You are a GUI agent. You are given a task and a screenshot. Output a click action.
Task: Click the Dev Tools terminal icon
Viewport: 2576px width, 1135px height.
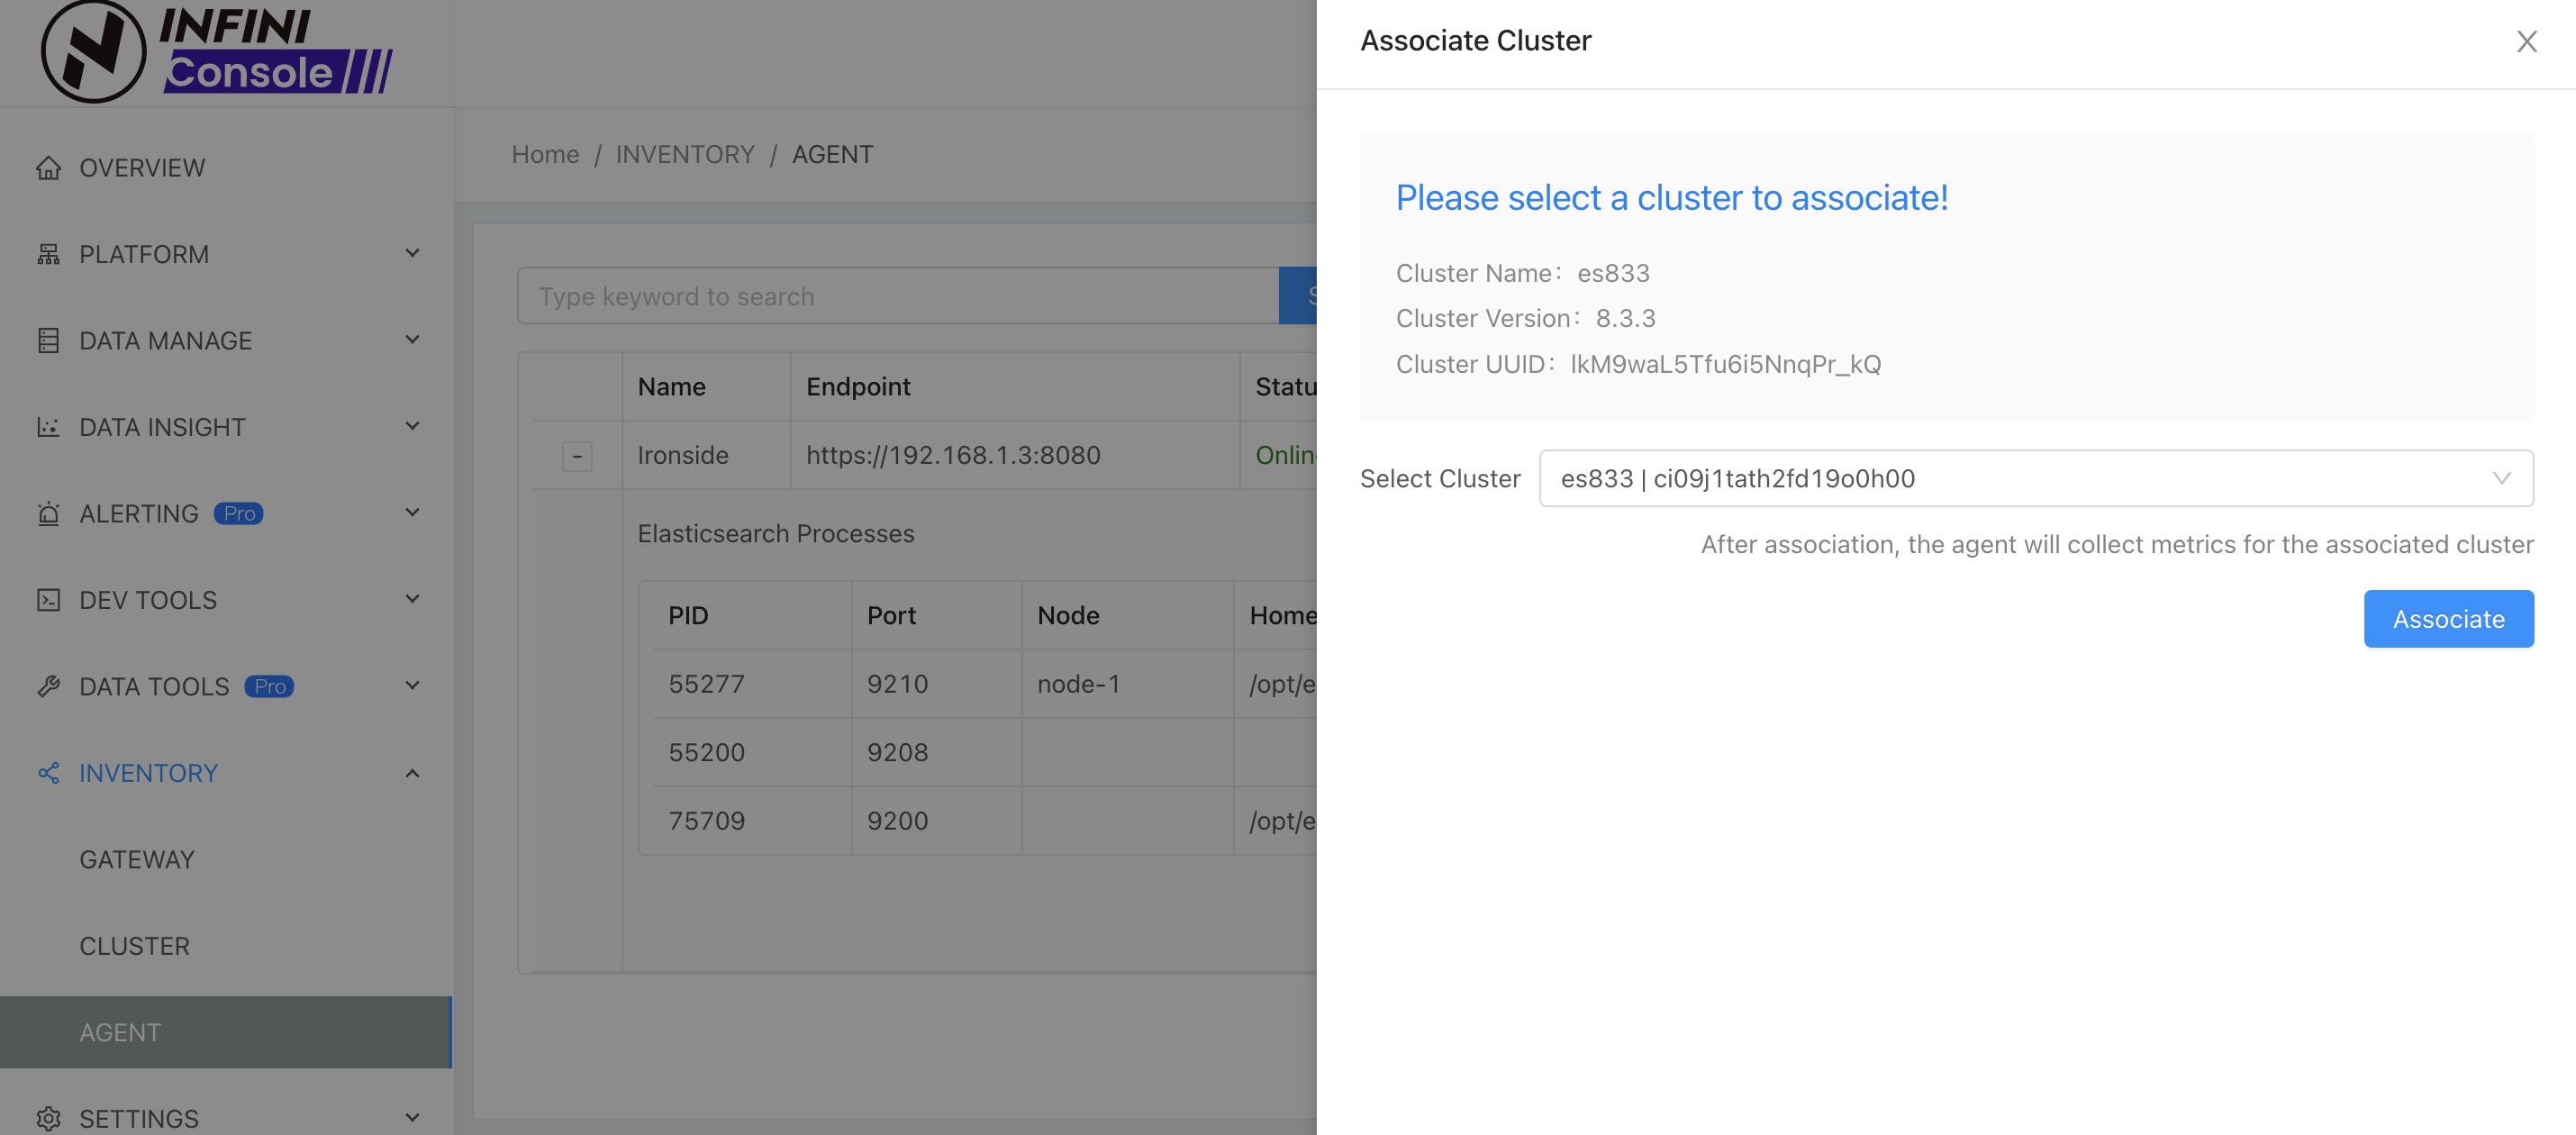click(x=48, y=600)
